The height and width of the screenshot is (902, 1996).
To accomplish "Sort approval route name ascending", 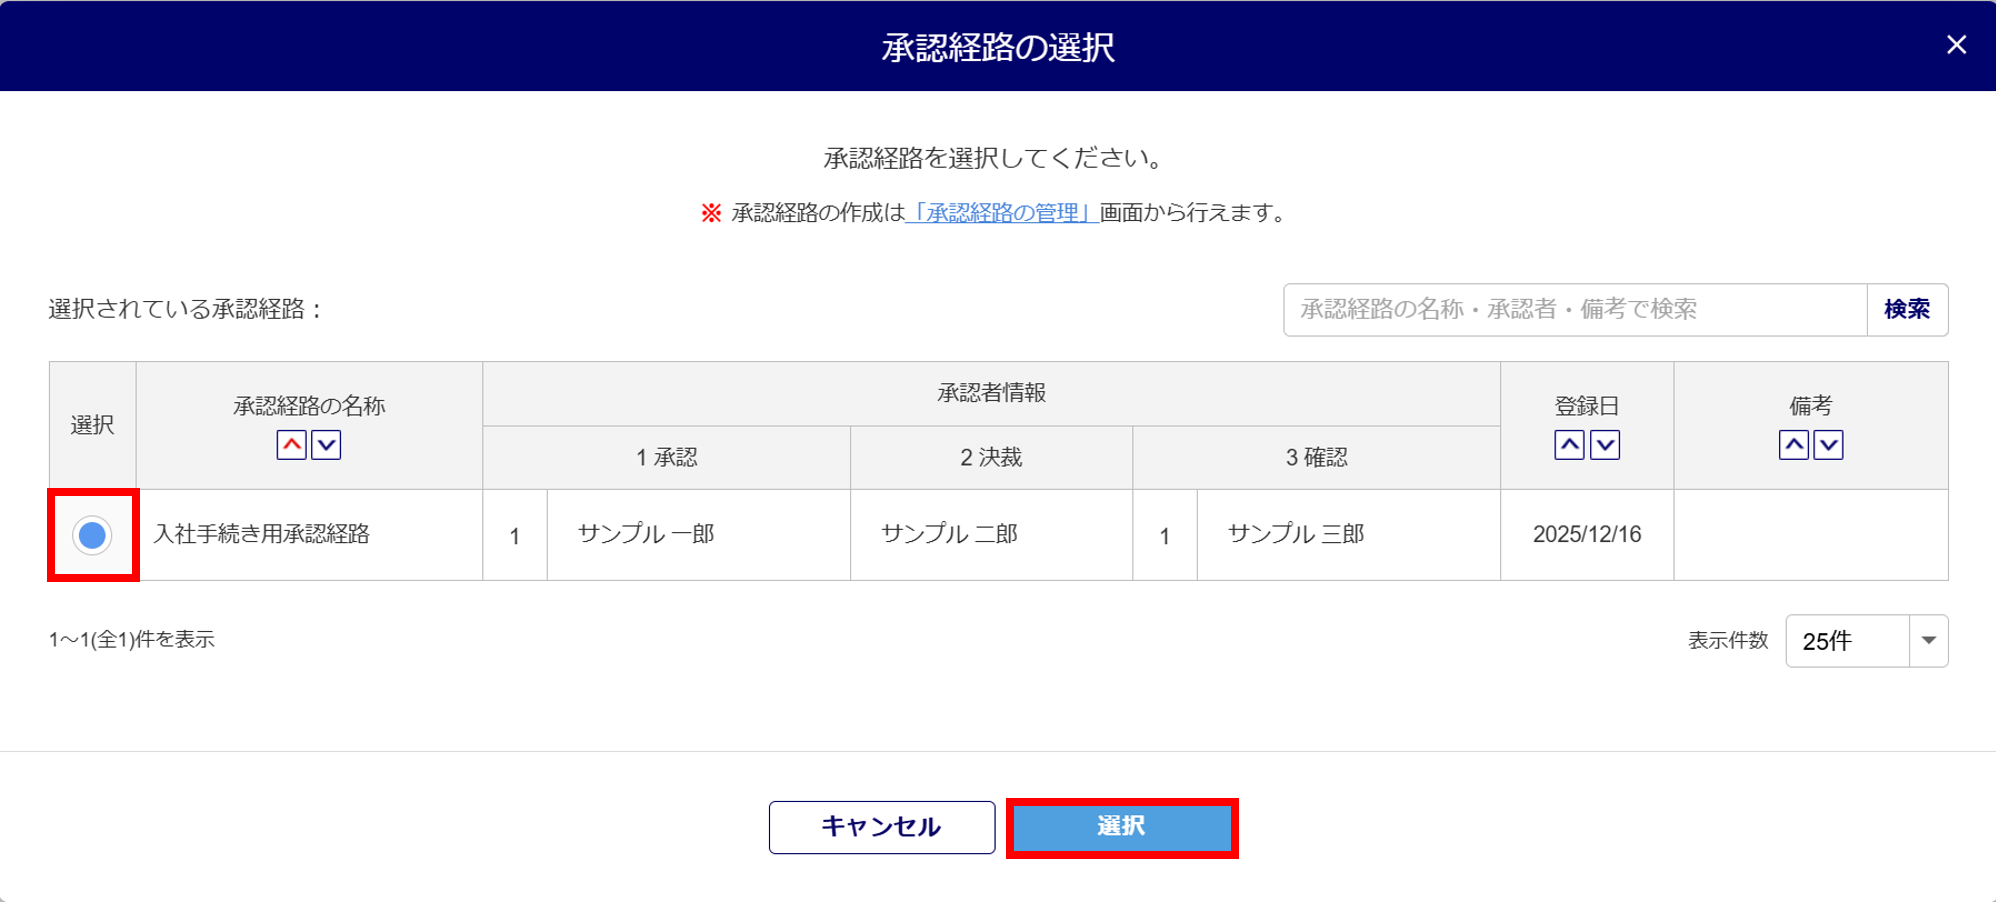I will pos(291,445).
